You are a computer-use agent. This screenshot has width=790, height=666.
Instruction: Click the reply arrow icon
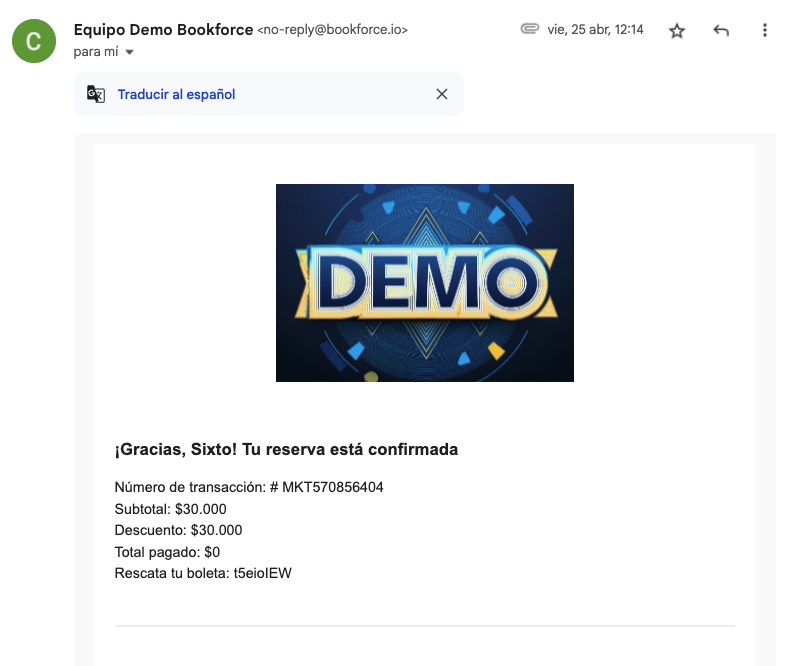pyautogui.click(x=721, y=31)
